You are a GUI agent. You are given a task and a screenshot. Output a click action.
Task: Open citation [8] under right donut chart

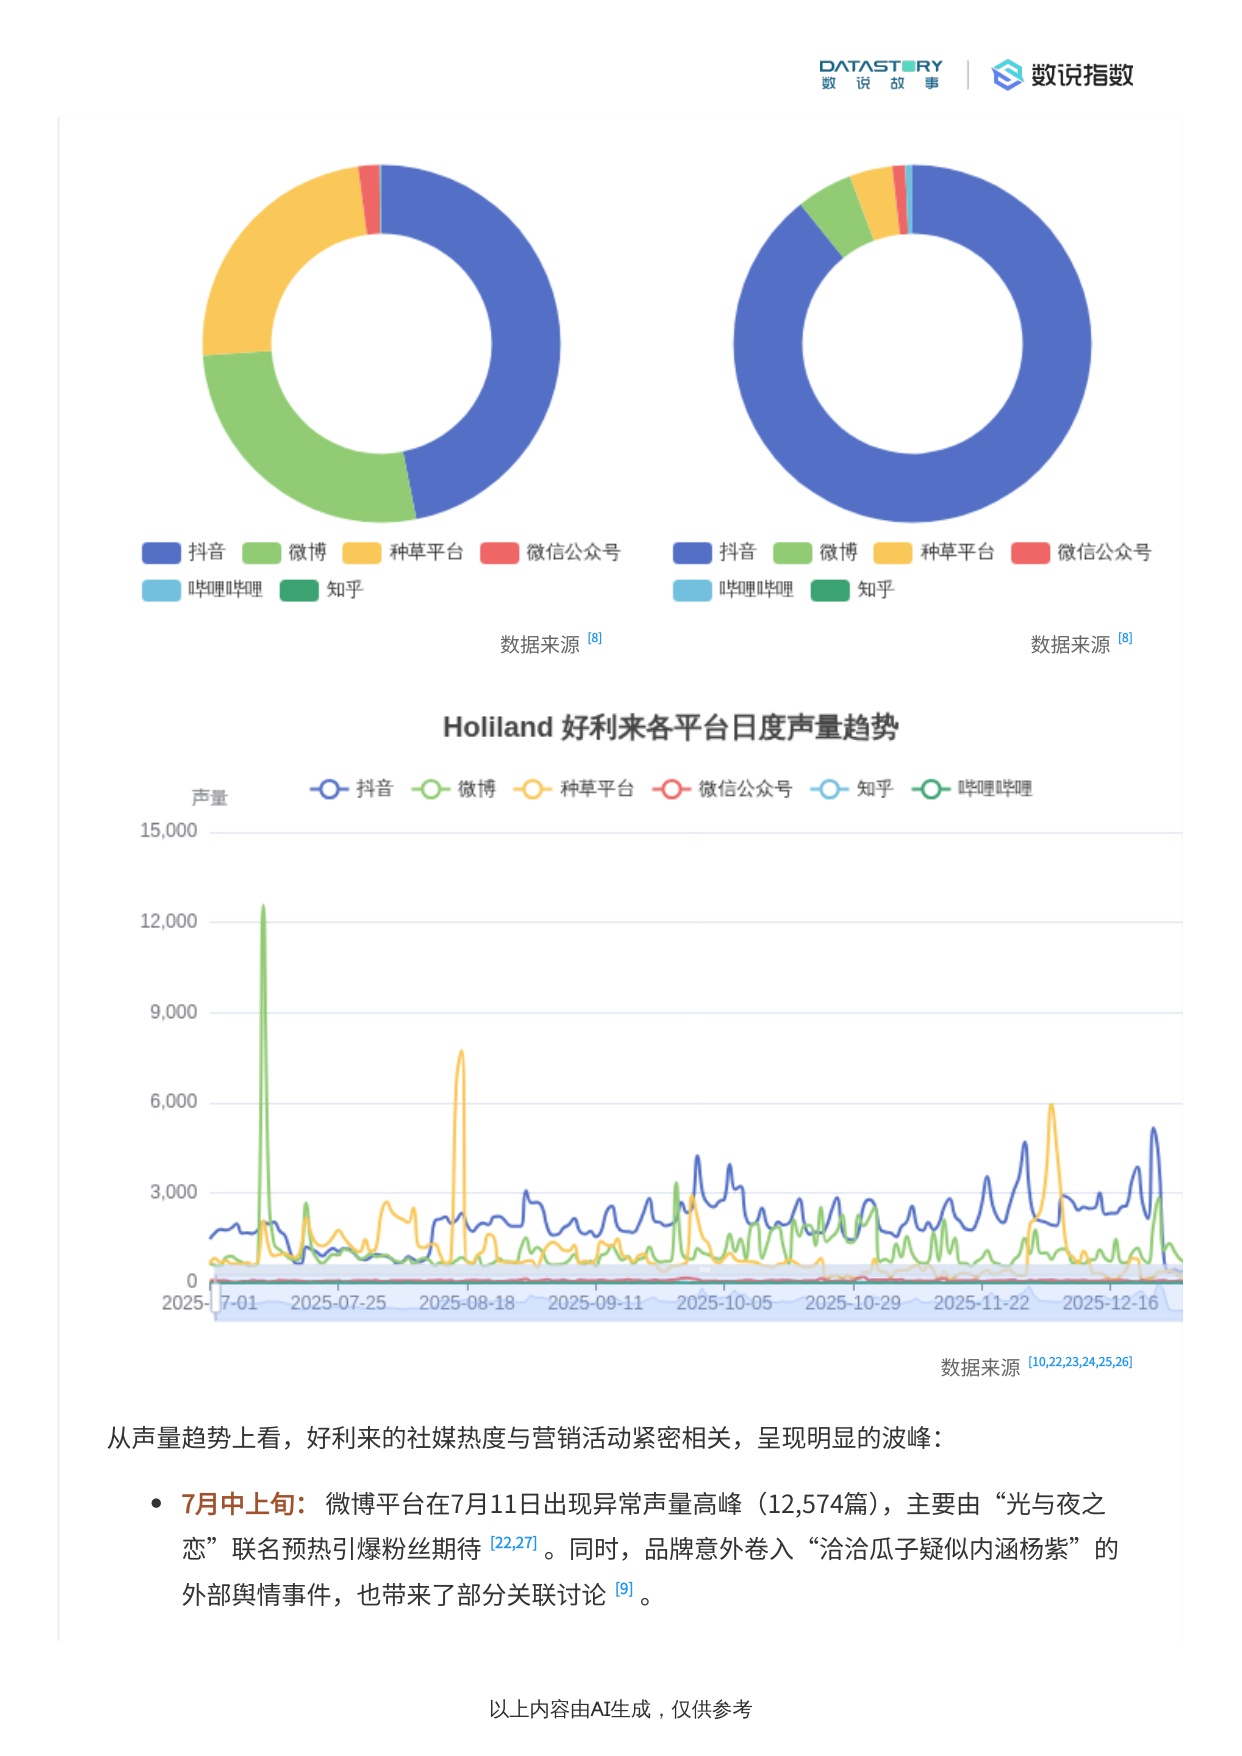click(1125, 638)
